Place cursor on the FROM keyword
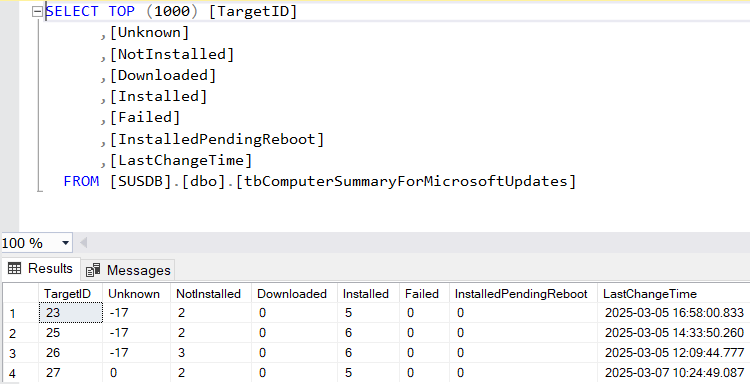 click(x=81, y=181)
